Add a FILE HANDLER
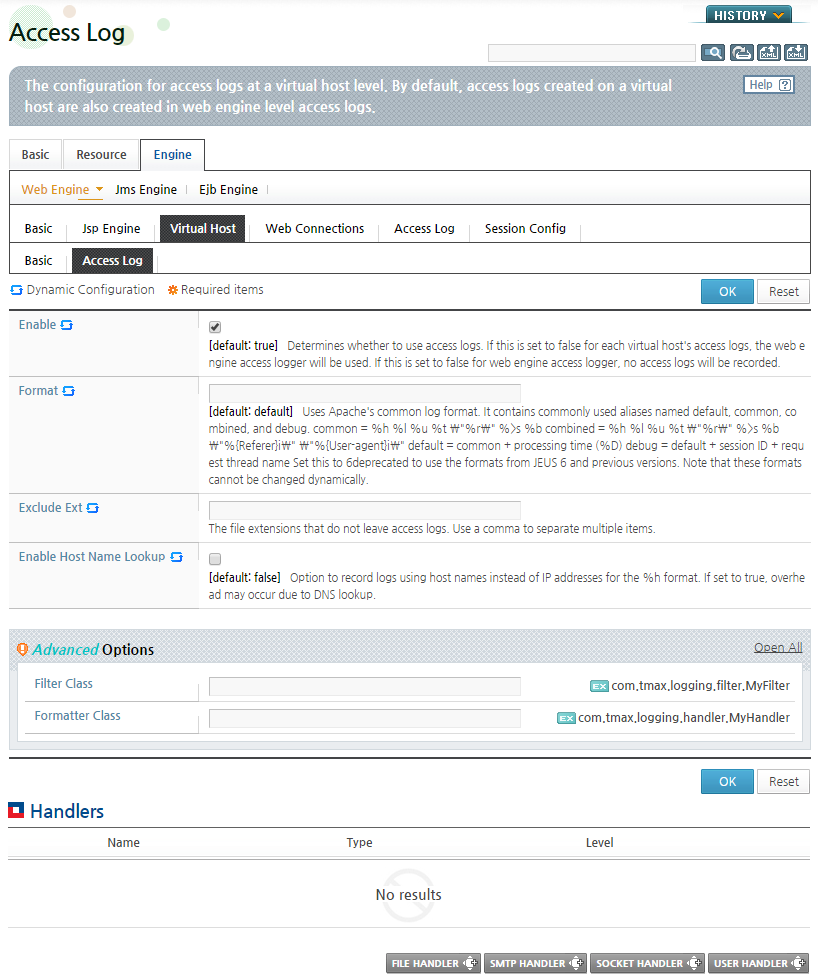 [432, 963]
